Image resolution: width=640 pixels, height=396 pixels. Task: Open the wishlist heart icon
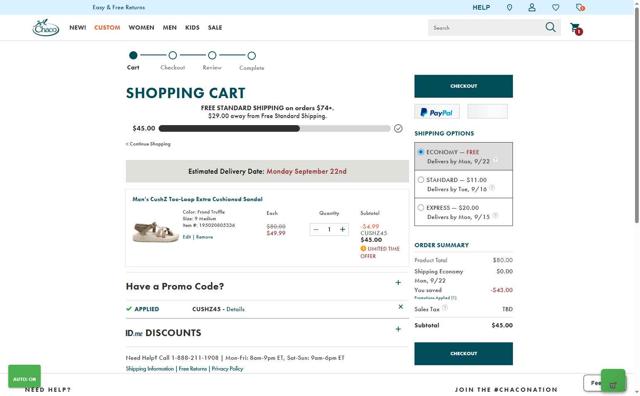pyautogui.click(x=556, y=7)
